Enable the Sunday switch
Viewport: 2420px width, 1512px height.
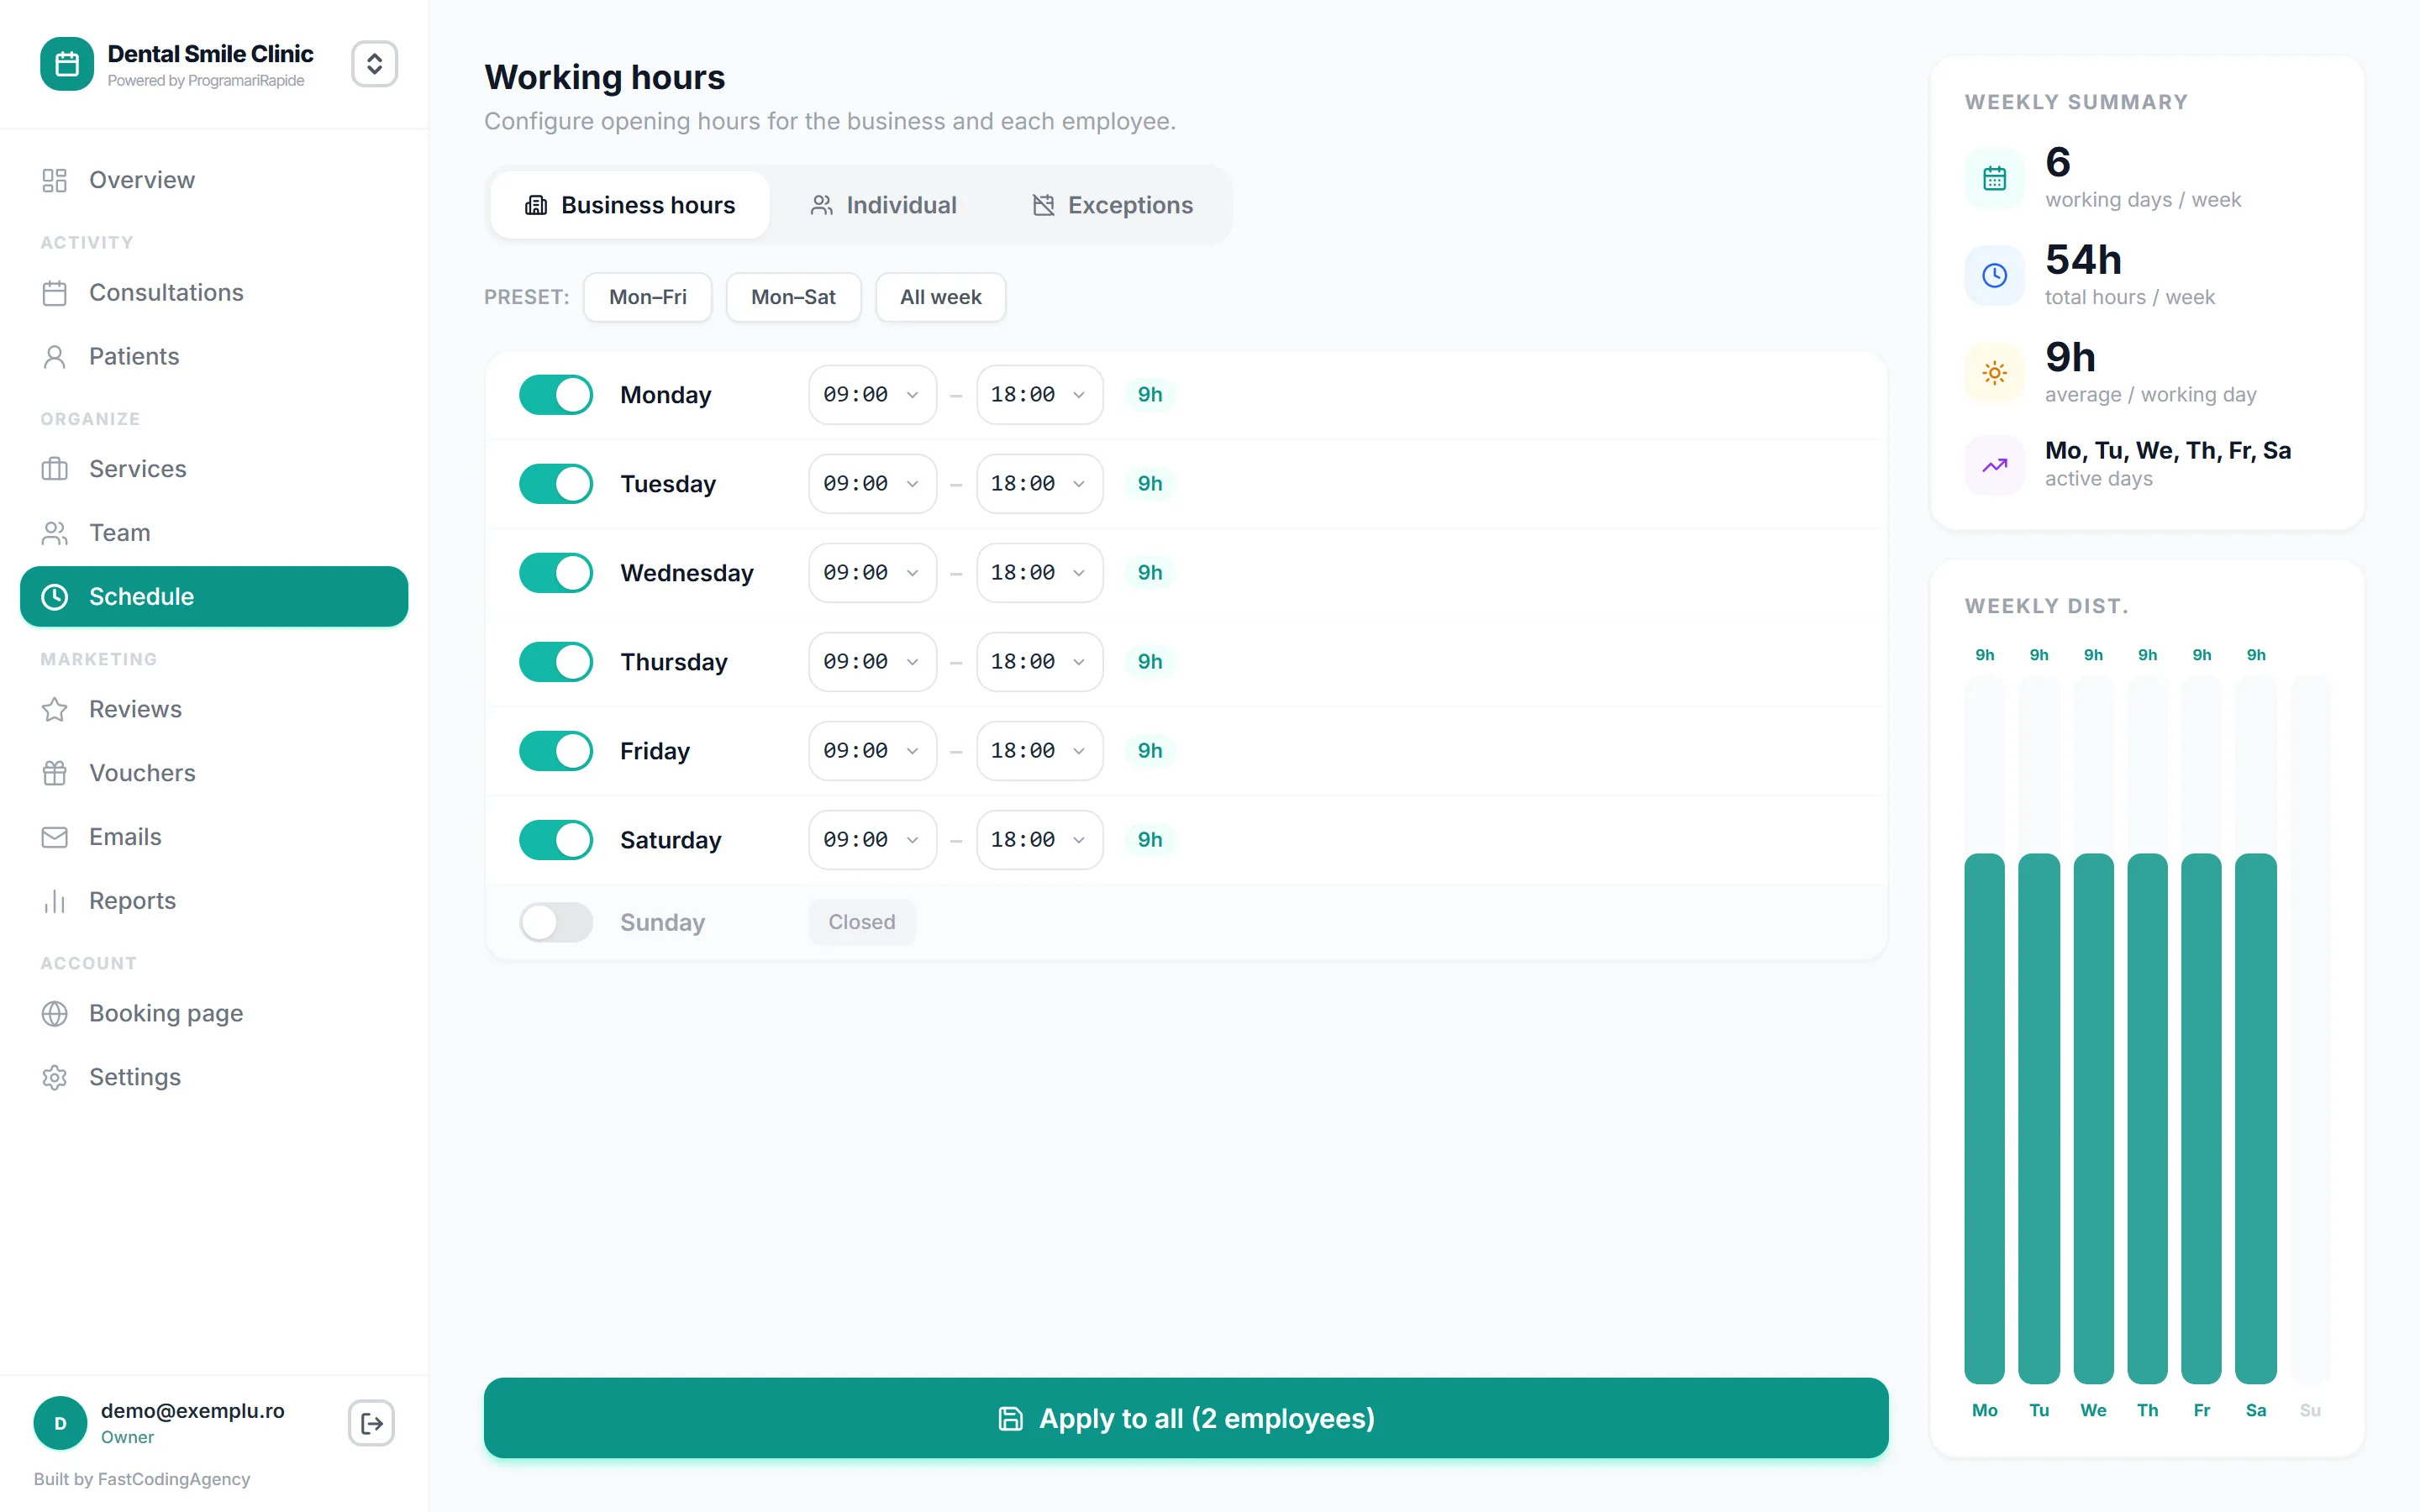pyautogui.click(x=556, y=922)
